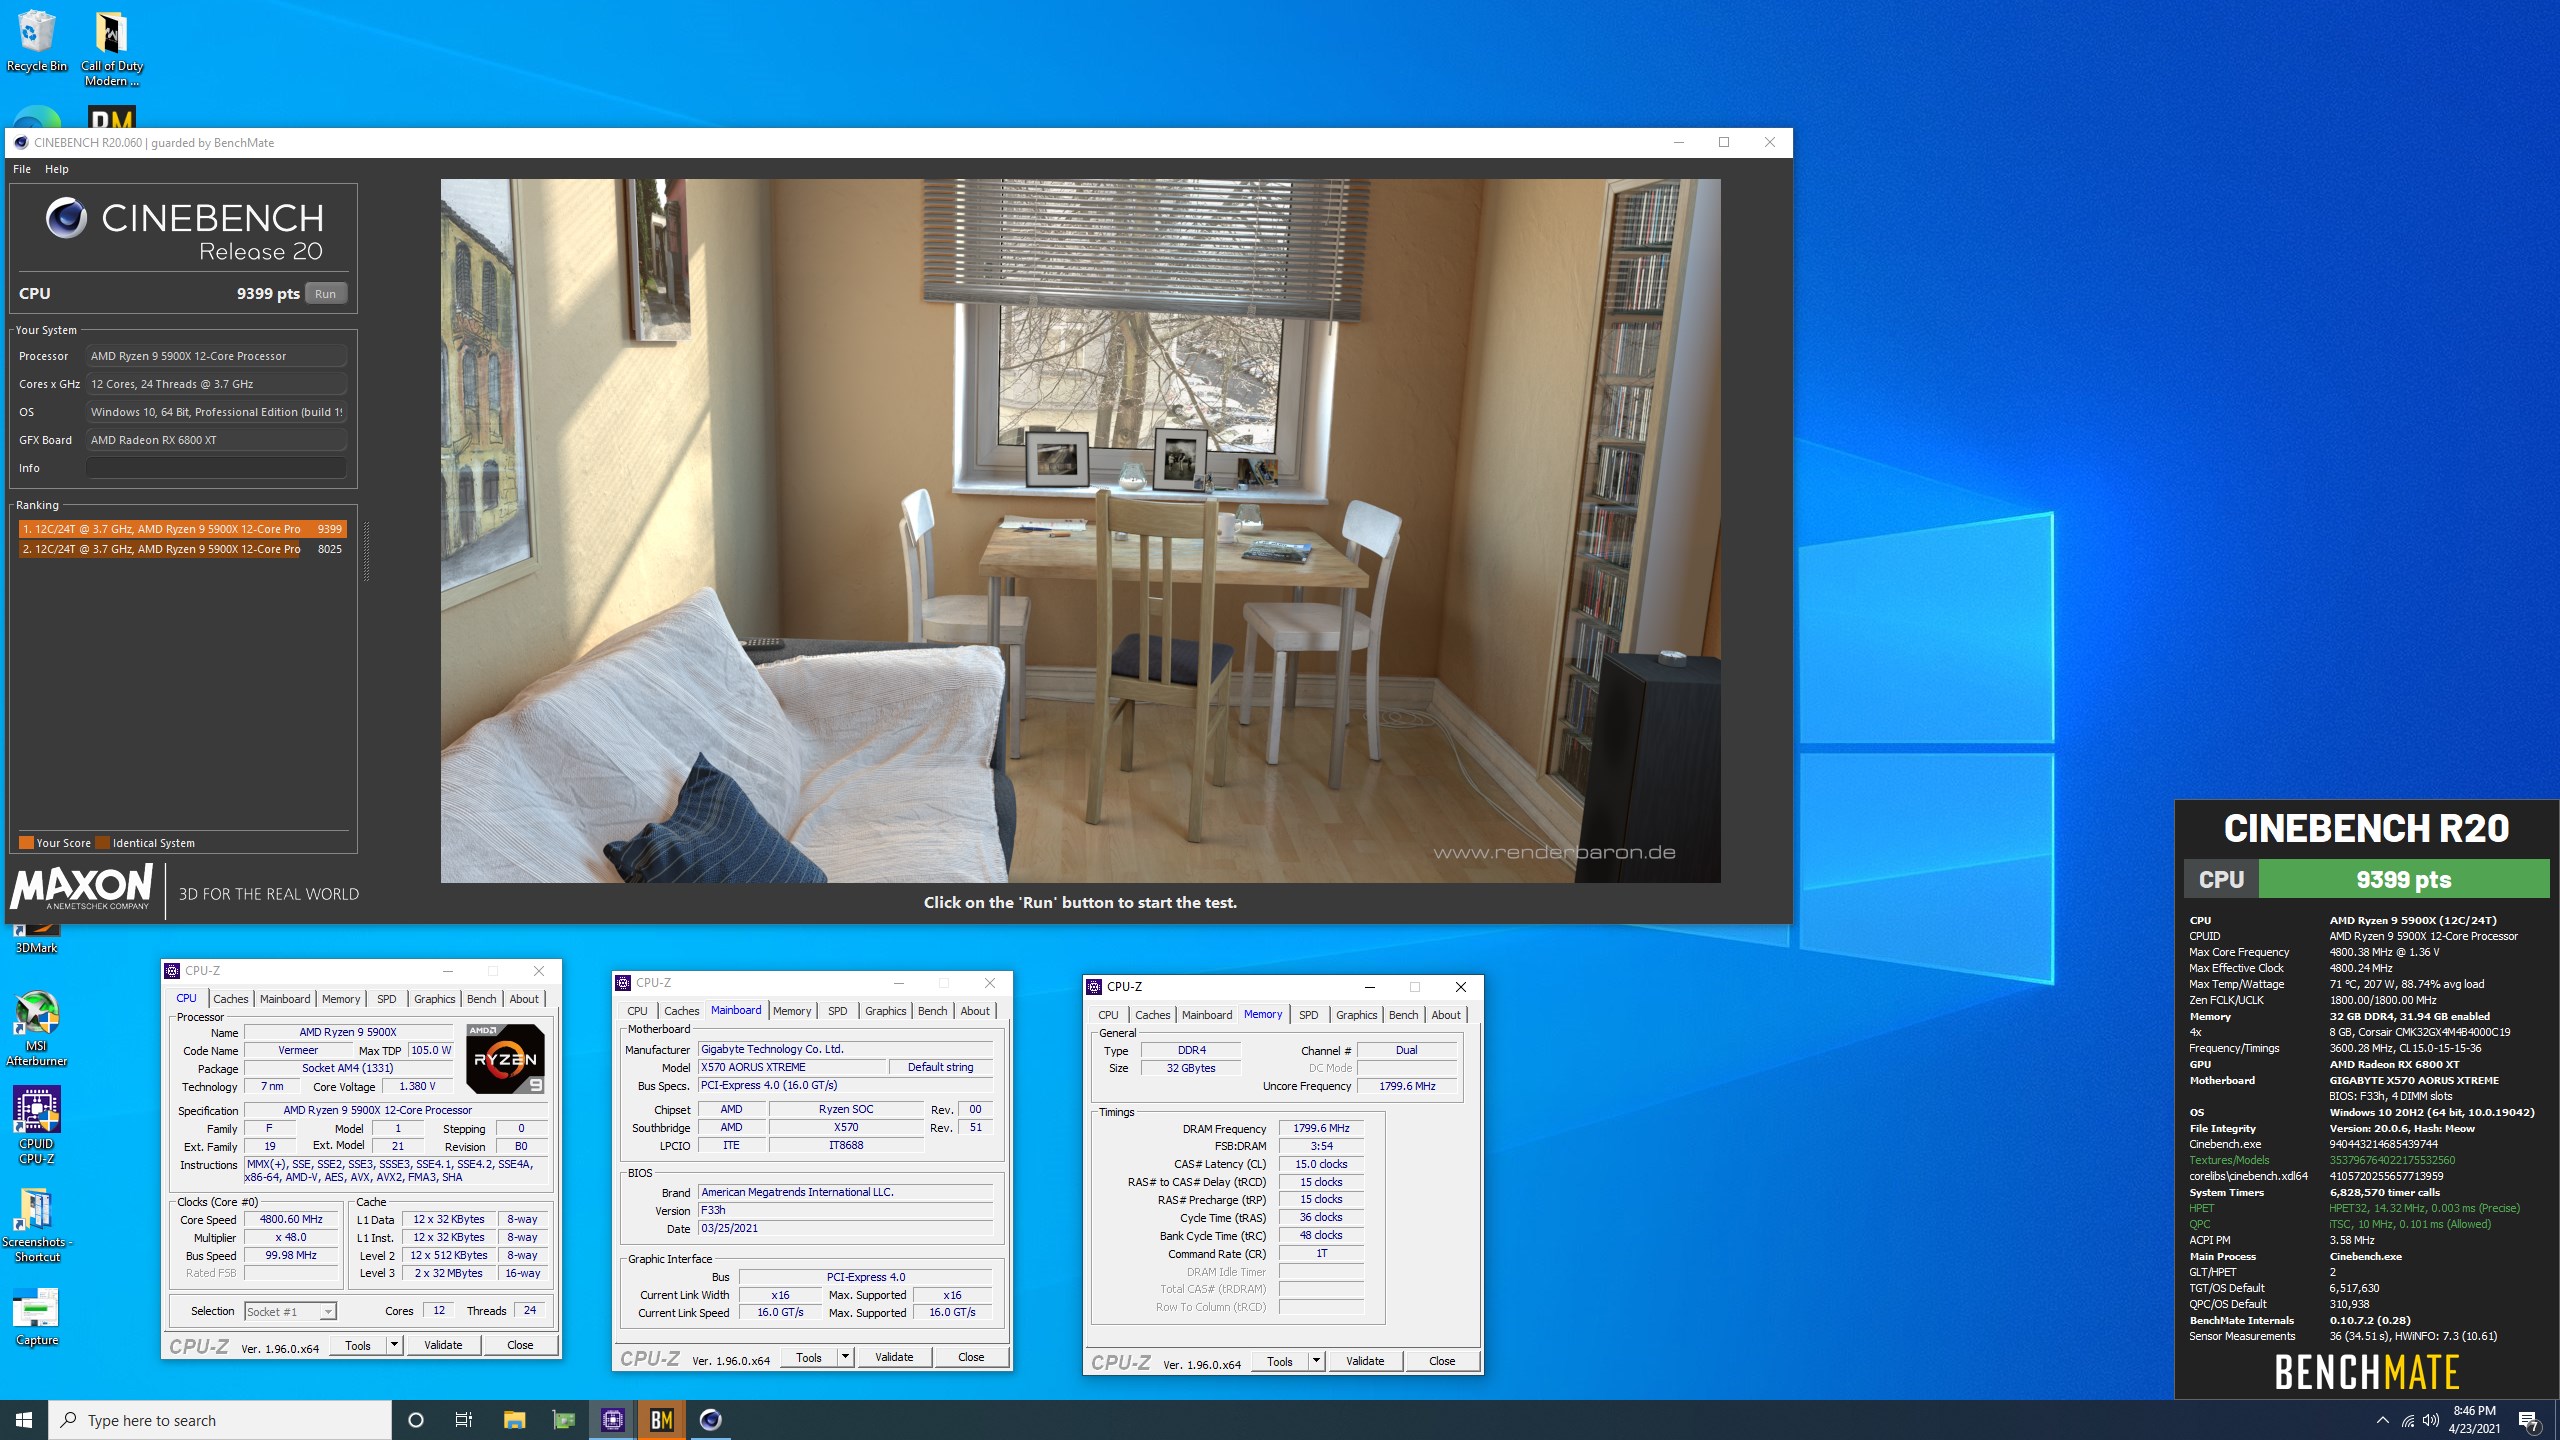
Task: Click Validate in CPU-Z CPU window
Action: 443,1345
